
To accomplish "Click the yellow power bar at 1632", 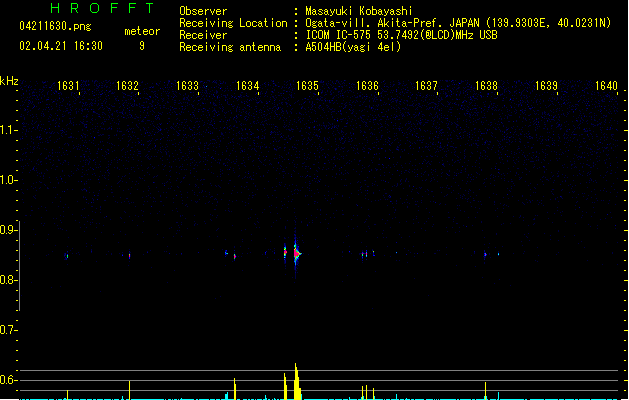I will [130, 390].
